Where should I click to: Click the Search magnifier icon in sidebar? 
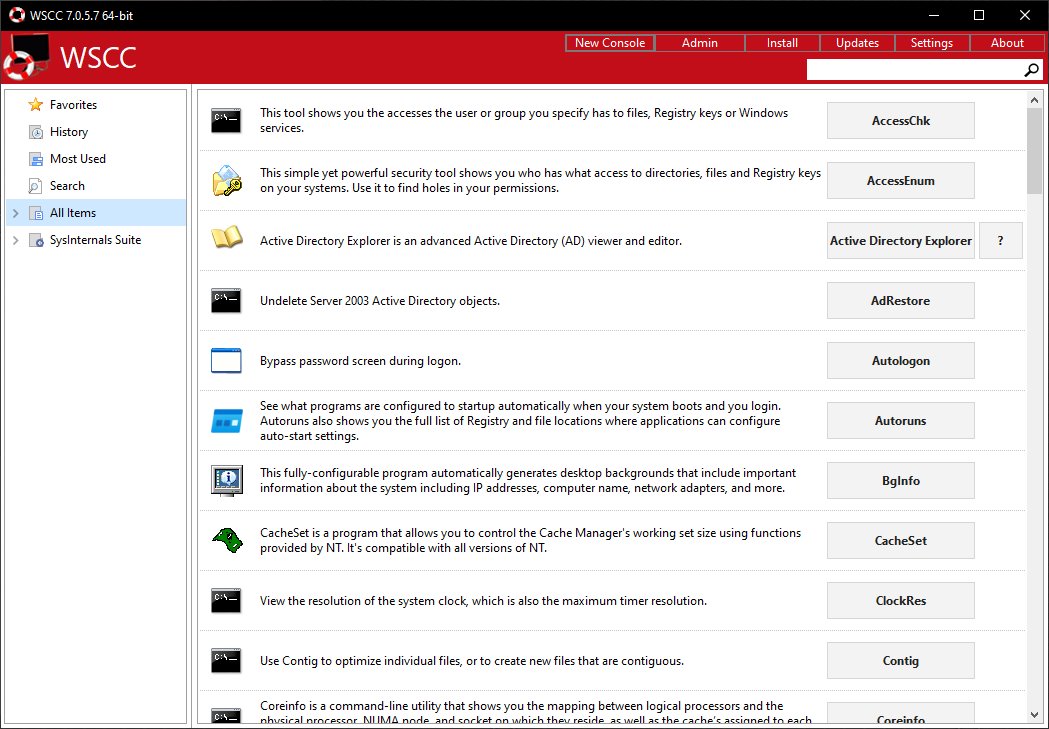point(35,186)
